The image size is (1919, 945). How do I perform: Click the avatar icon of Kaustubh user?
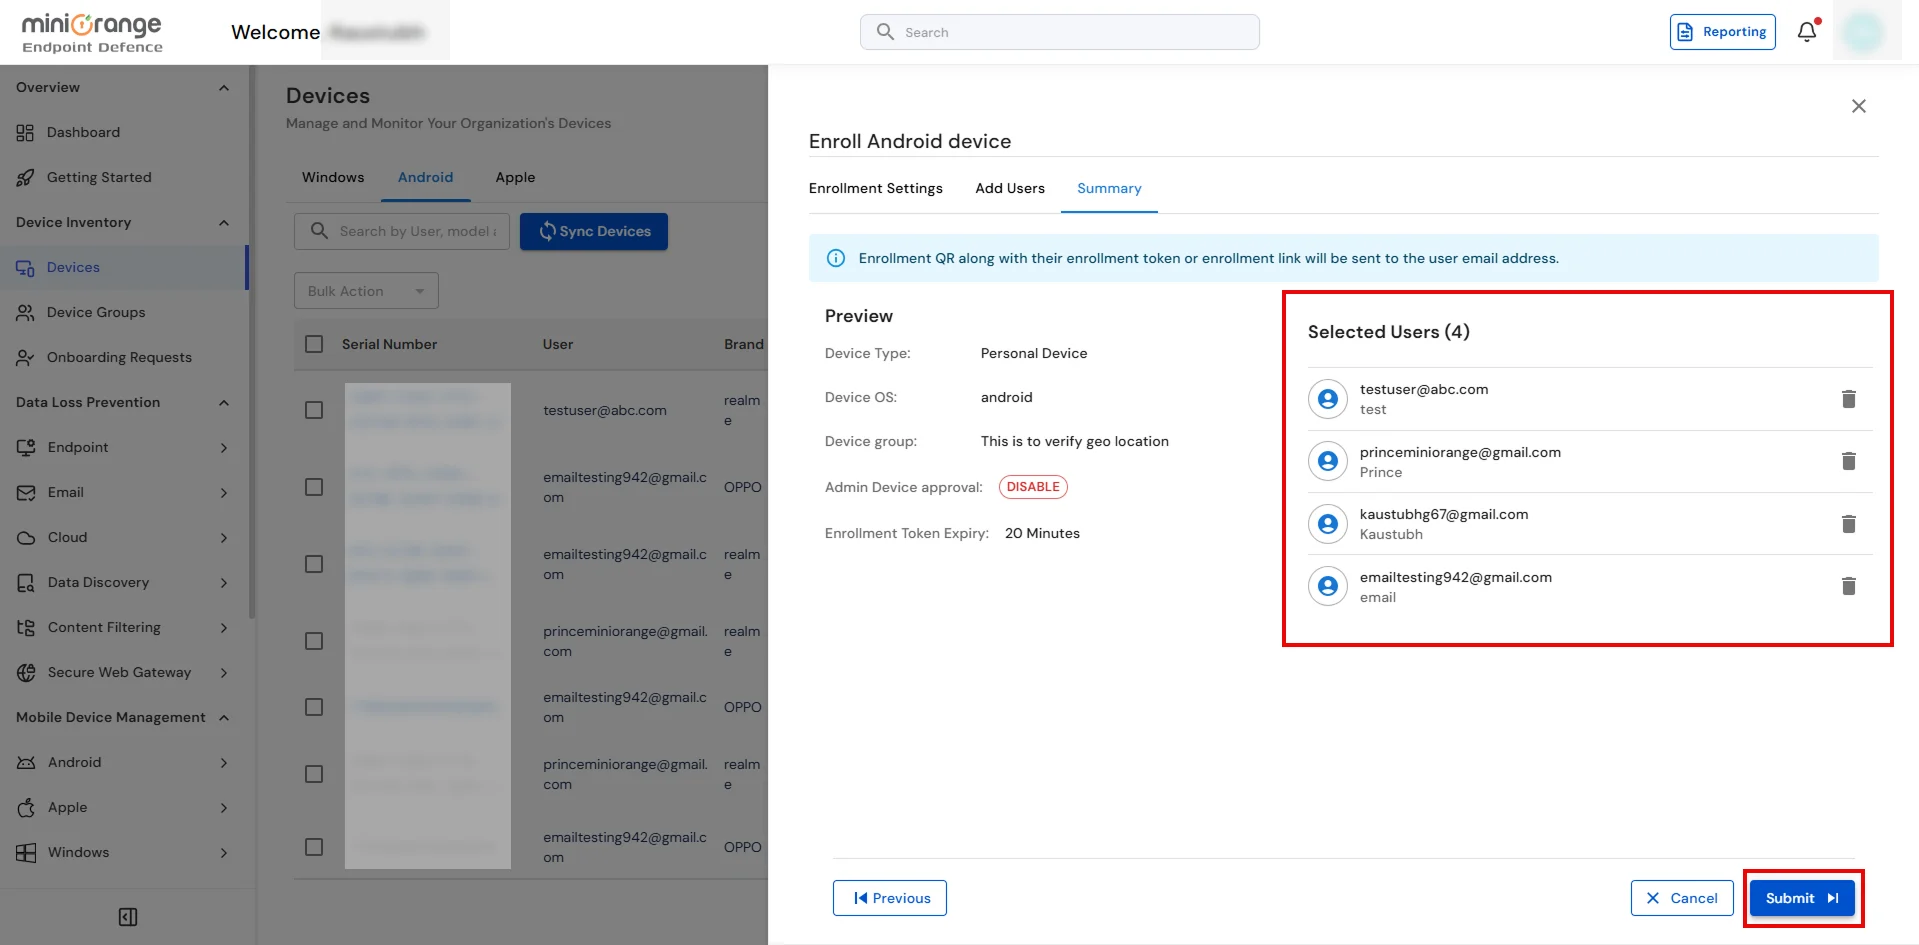(1328, 524)
